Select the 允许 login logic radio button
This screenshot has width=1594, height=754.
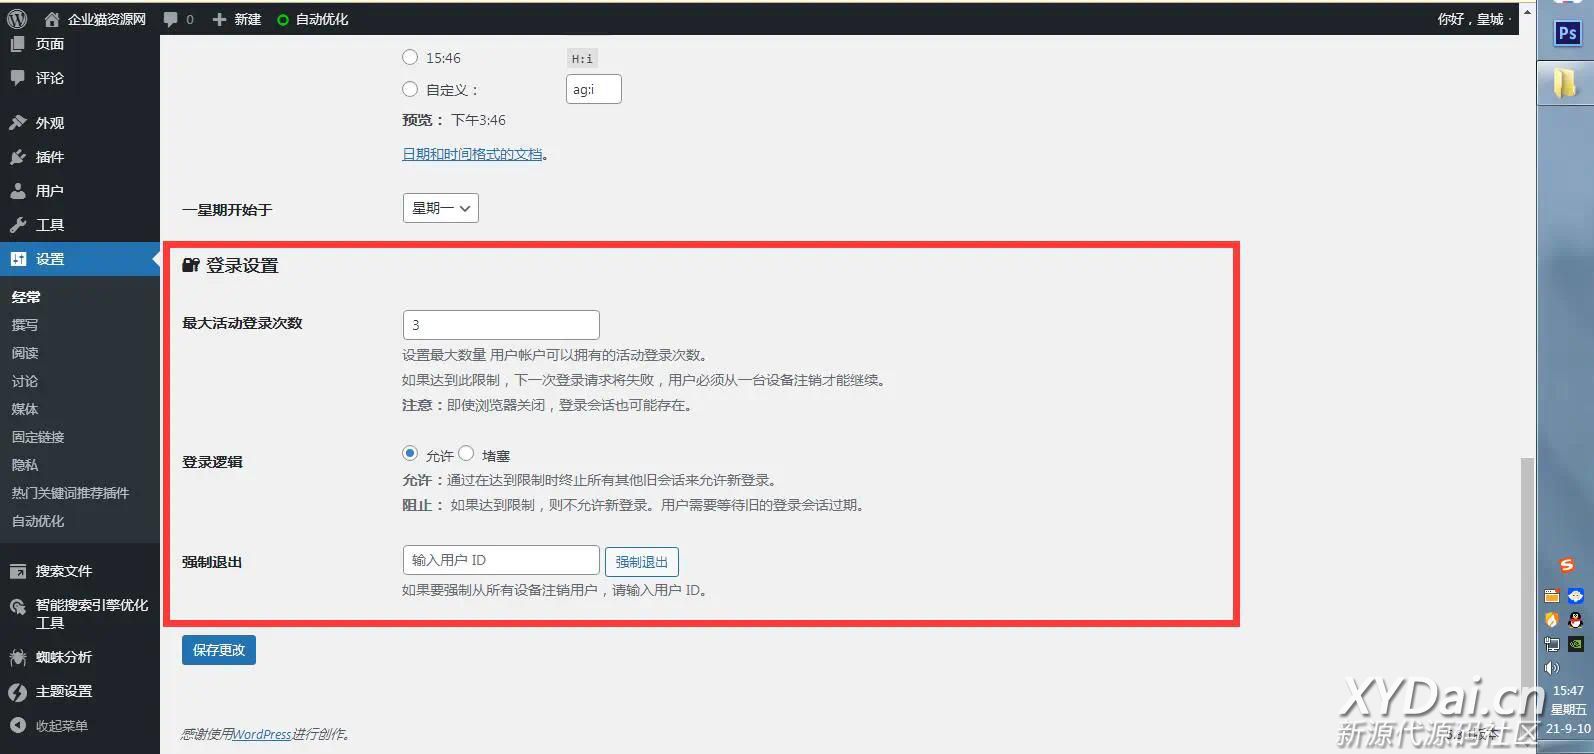[410, 454]
